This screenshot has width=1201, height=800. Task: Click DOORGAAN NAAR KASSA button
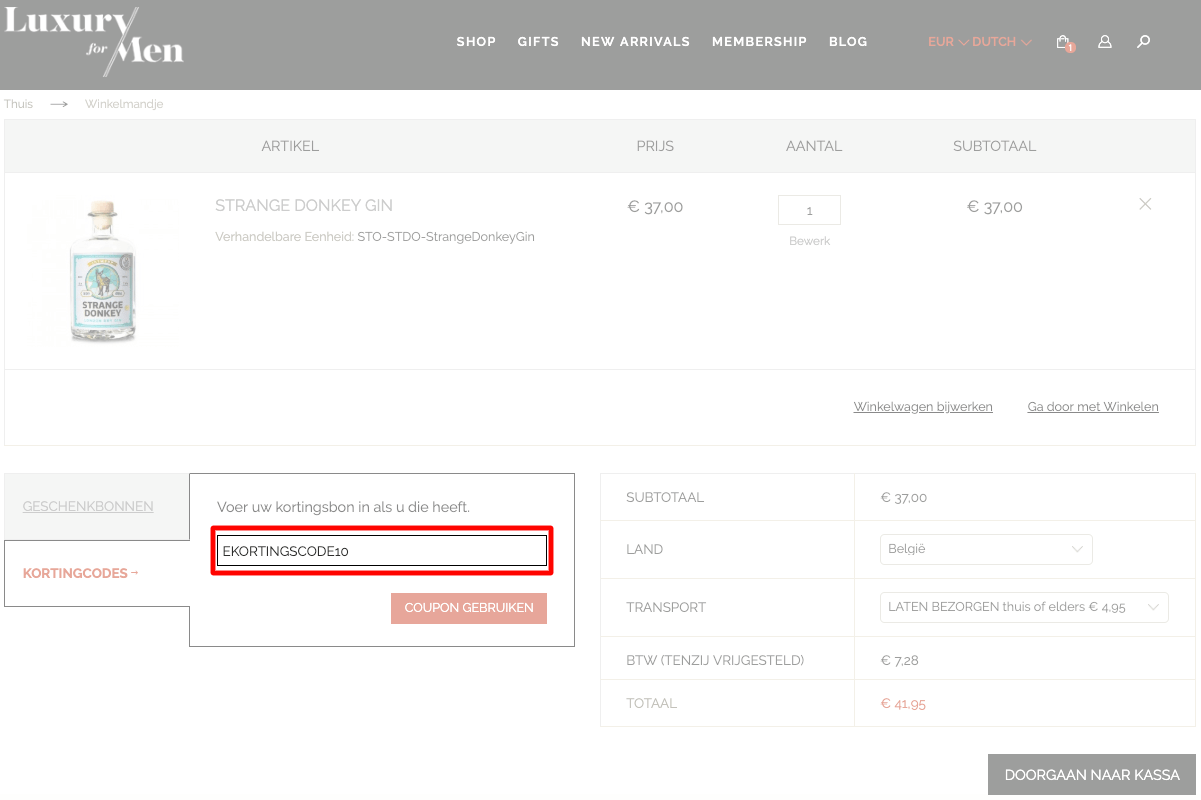tap(1092, 775)
